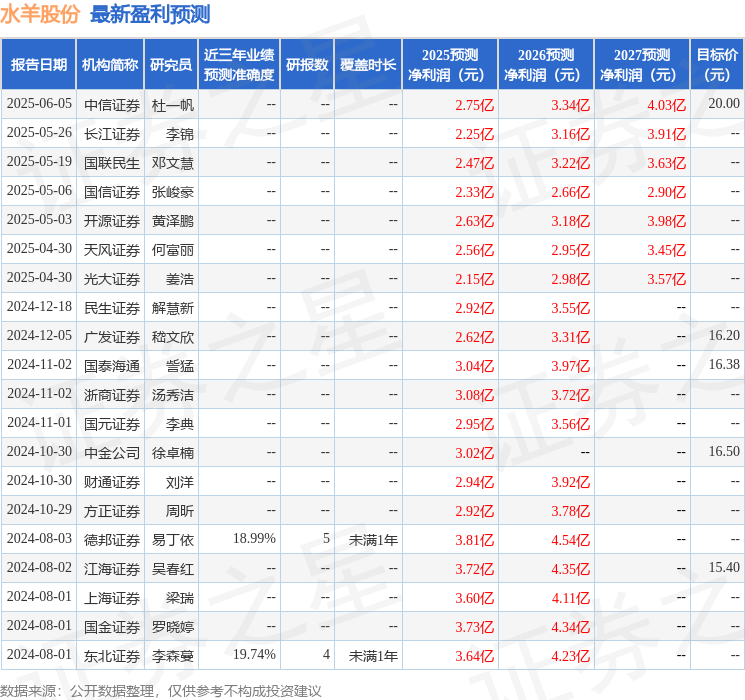The width and height of the screenshot is (745, 700).
Task: Click the 2027预测净利润 column header
Action: (x=642, y=64)
